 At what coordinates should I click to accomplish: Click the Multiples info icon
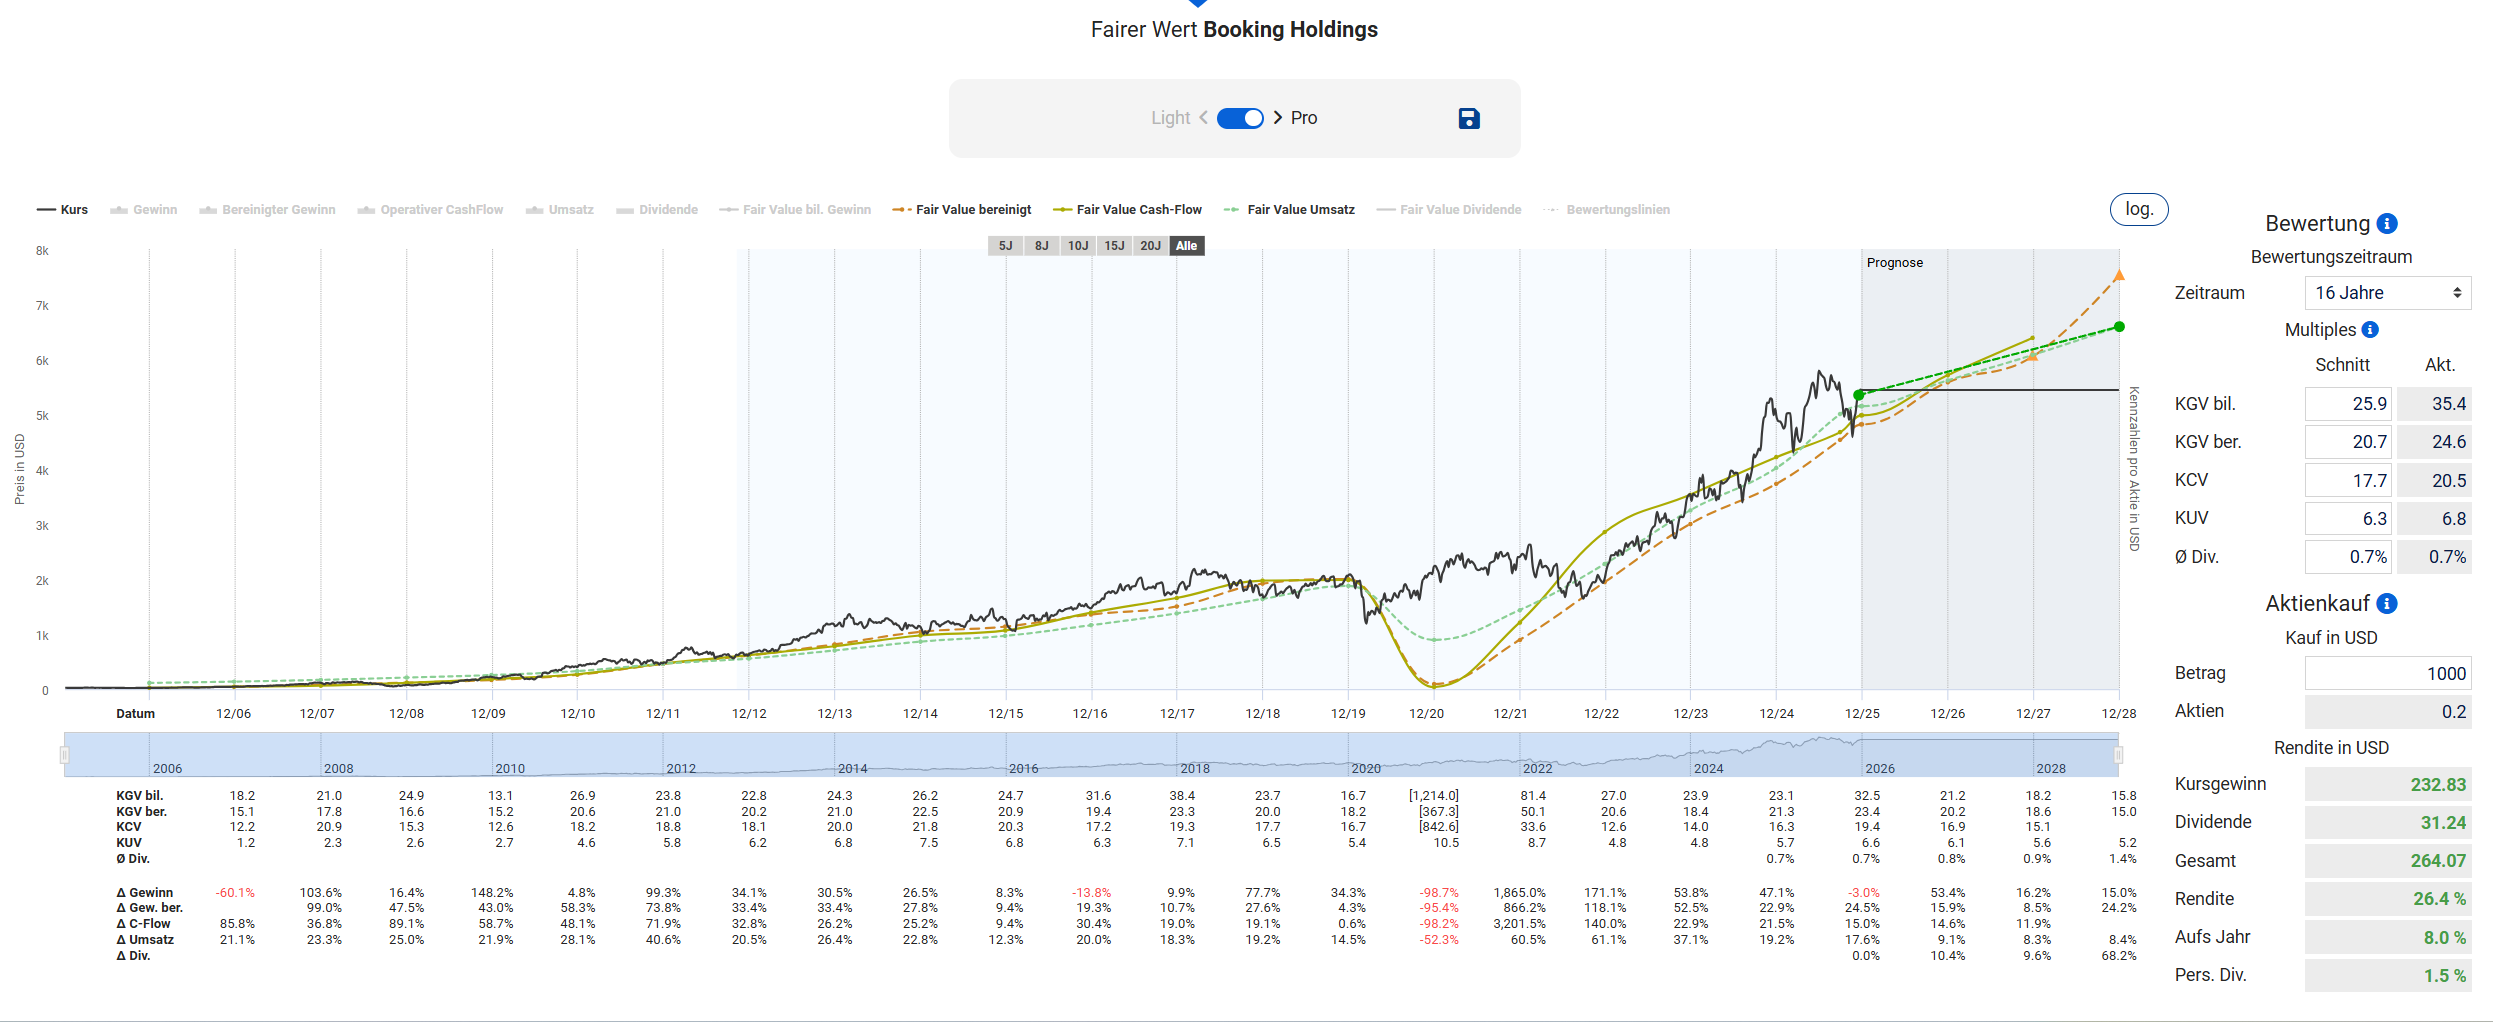point(2370,330)
